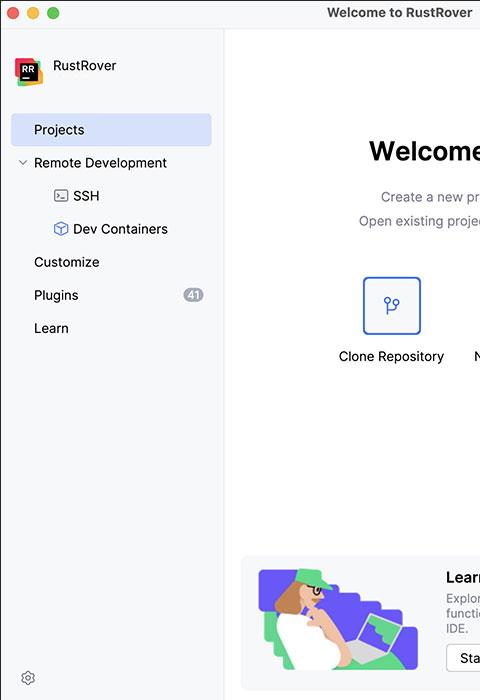Open the settings gear icon
Viewport: 480px width, 700px height.
point(28,678)
